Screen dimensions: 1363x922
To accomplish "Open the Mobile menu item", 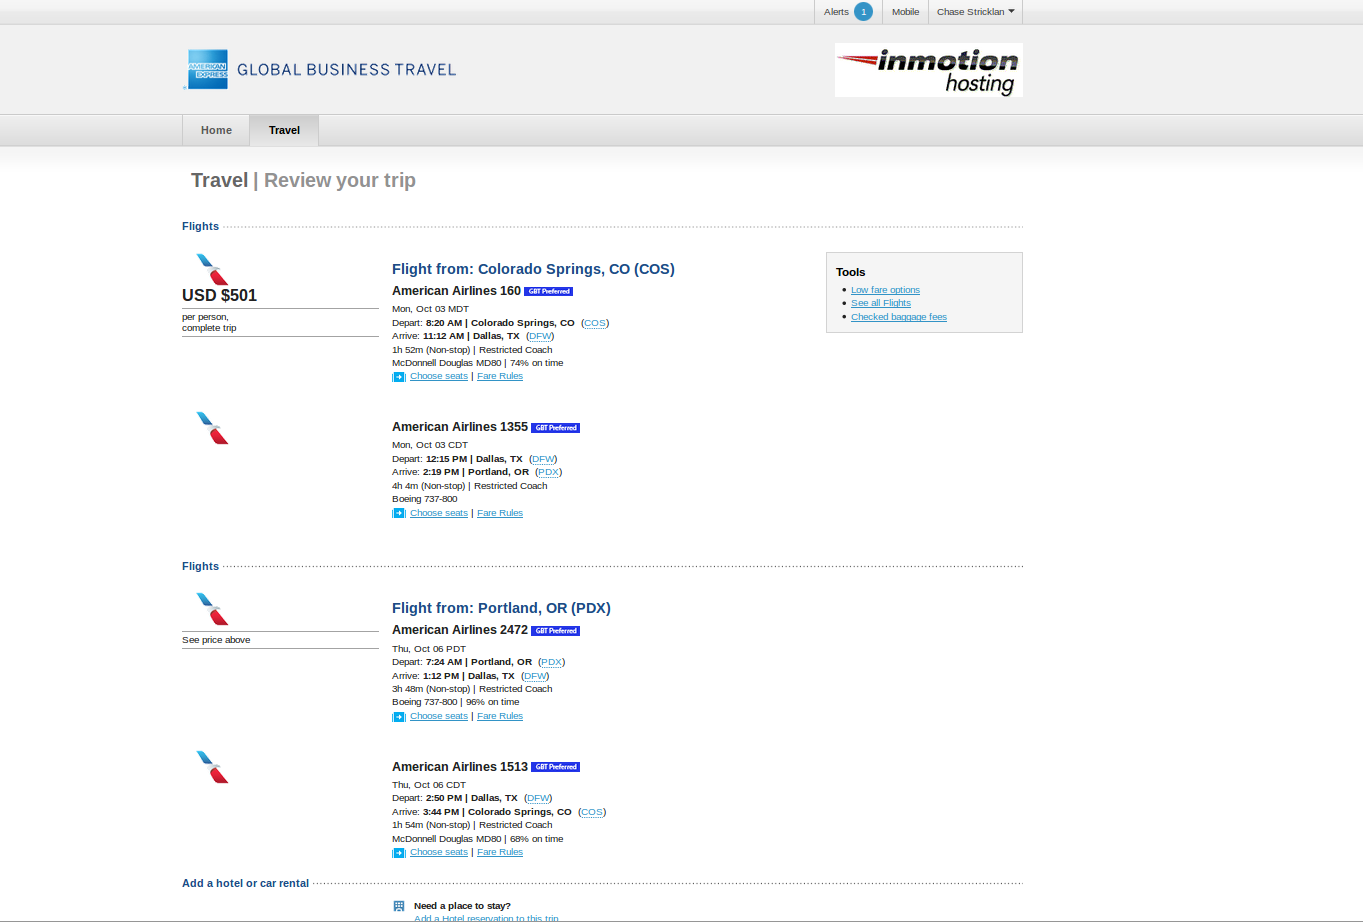I will coord(905,12).
